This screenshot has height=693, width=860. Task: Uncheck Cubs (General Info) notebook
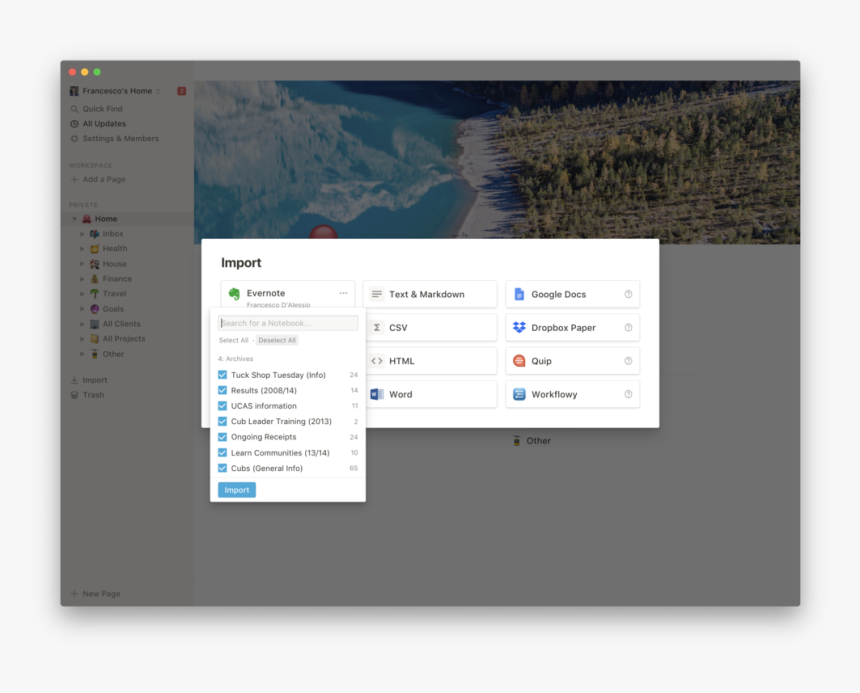tap(222, 468)
